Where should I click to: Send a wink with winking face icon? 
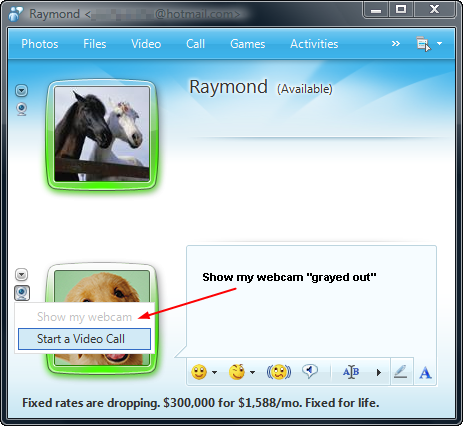point(237,372)
